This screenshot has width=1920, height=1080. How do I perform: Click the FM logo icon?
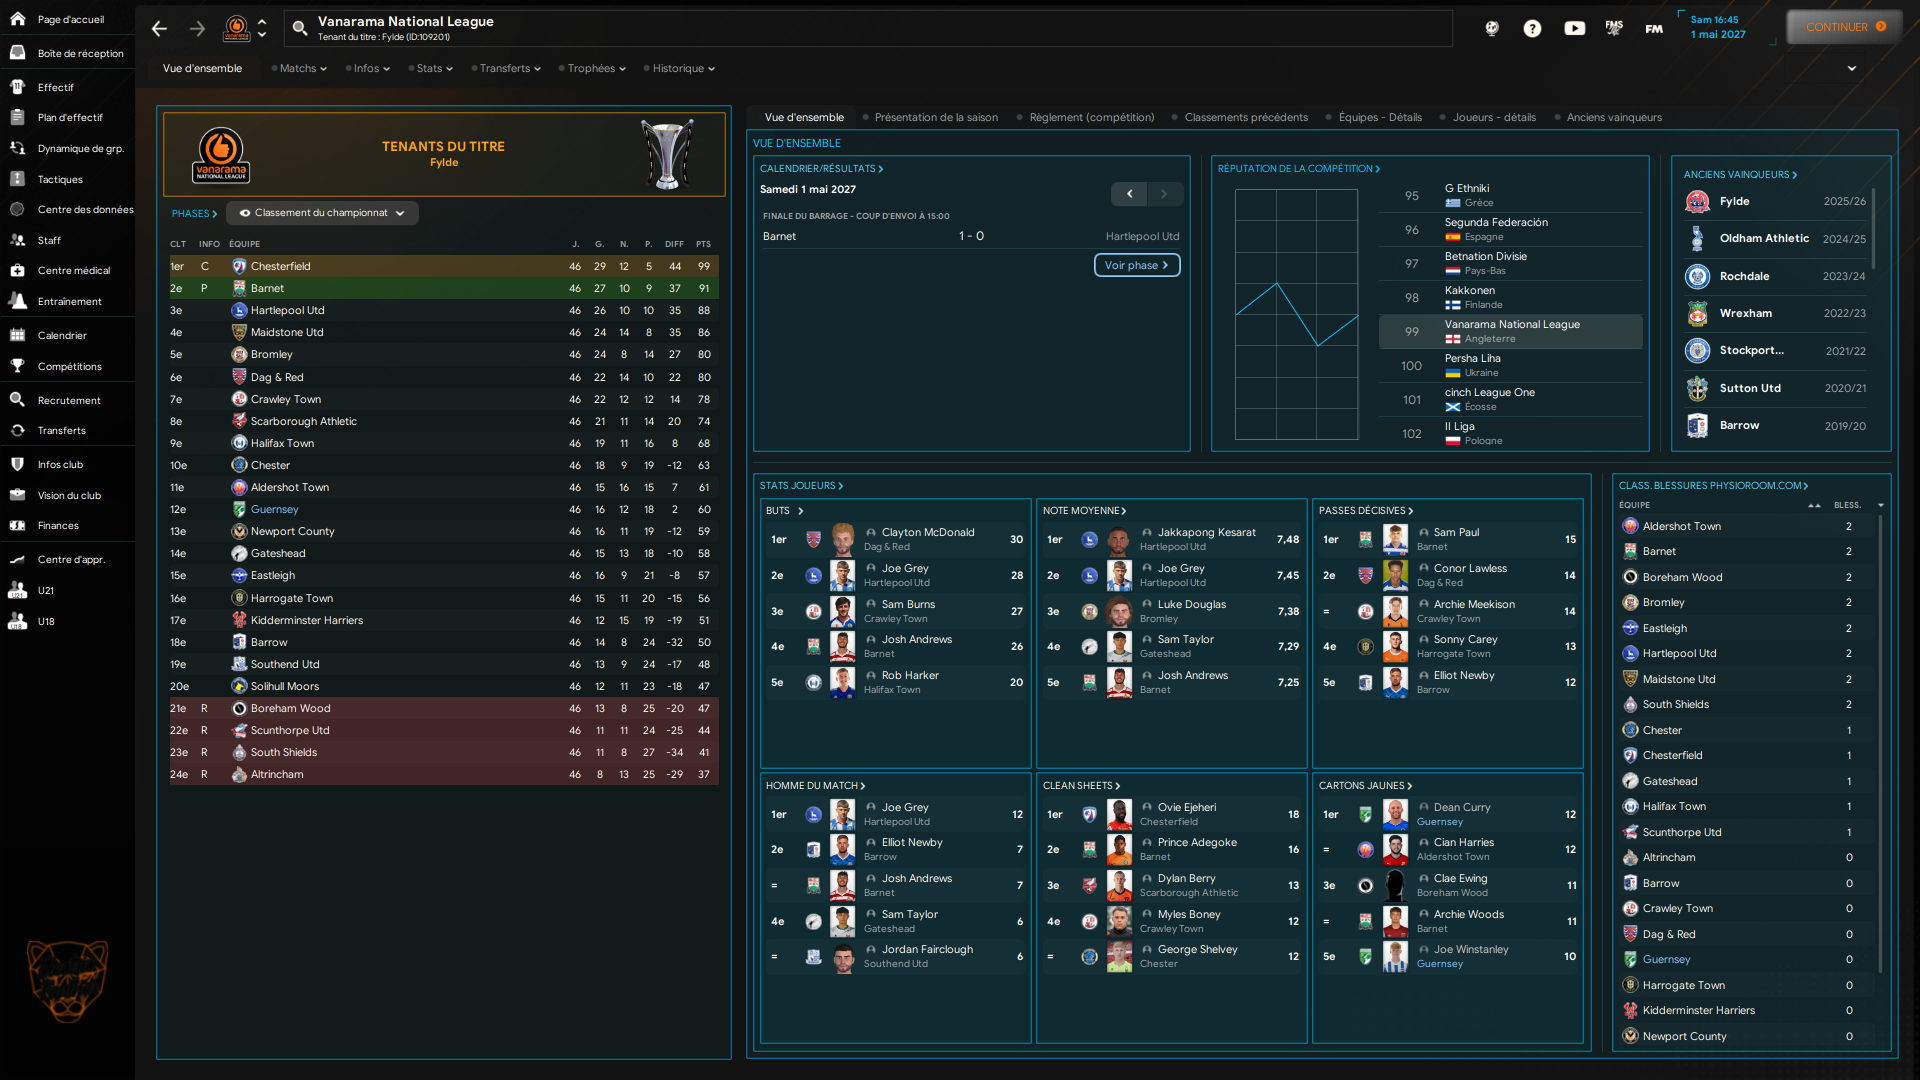click(x=1654, y=28)
